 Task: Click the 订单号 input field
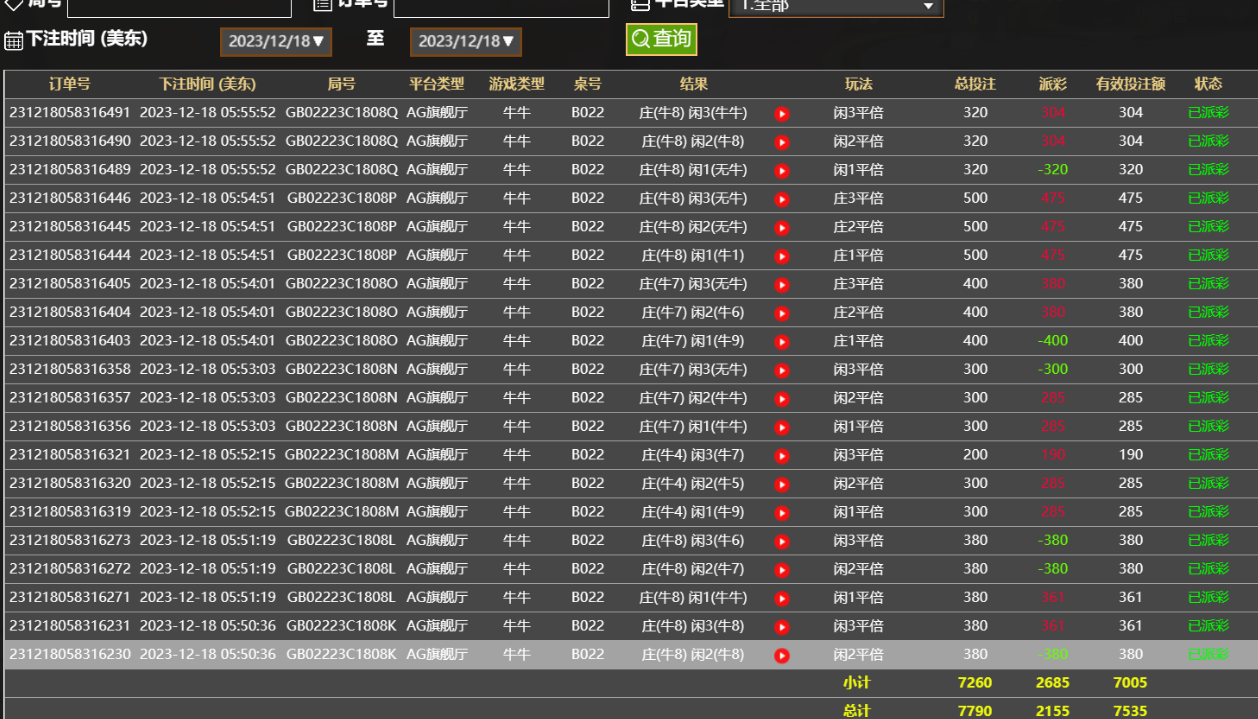pos(501,7)
